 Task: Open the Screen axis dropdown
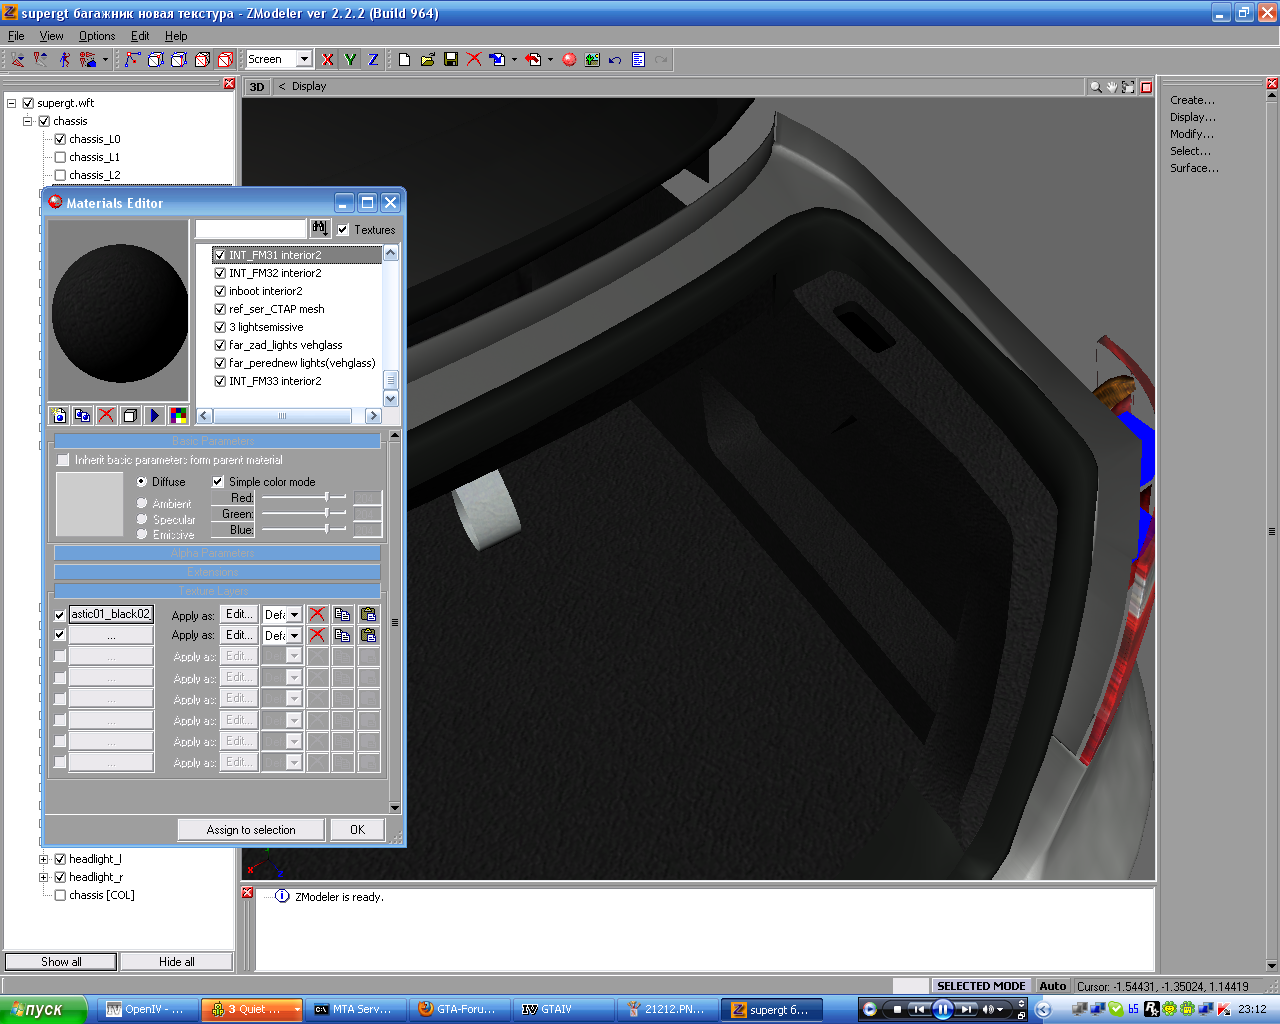[304, 60]
